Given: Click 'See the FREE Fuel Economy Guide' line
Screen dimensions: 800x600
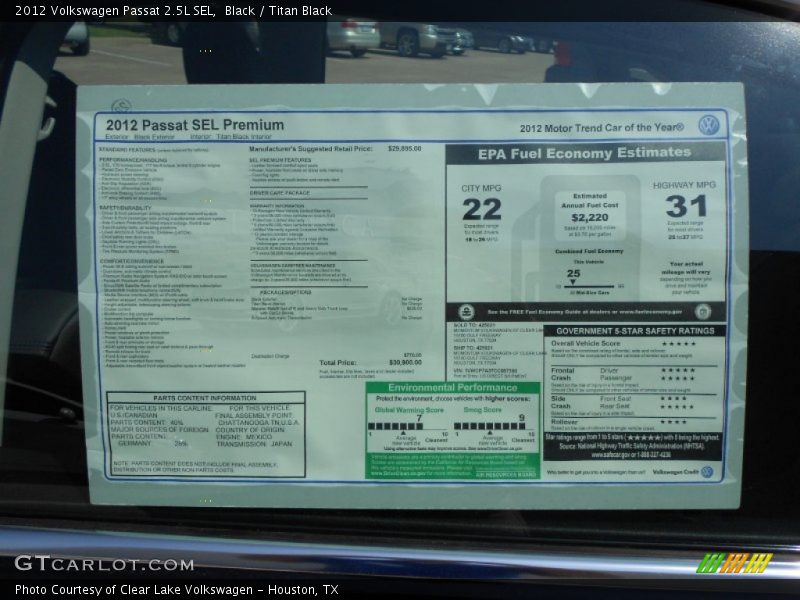Looking at the screenshot, I should [x=585, y=312].
